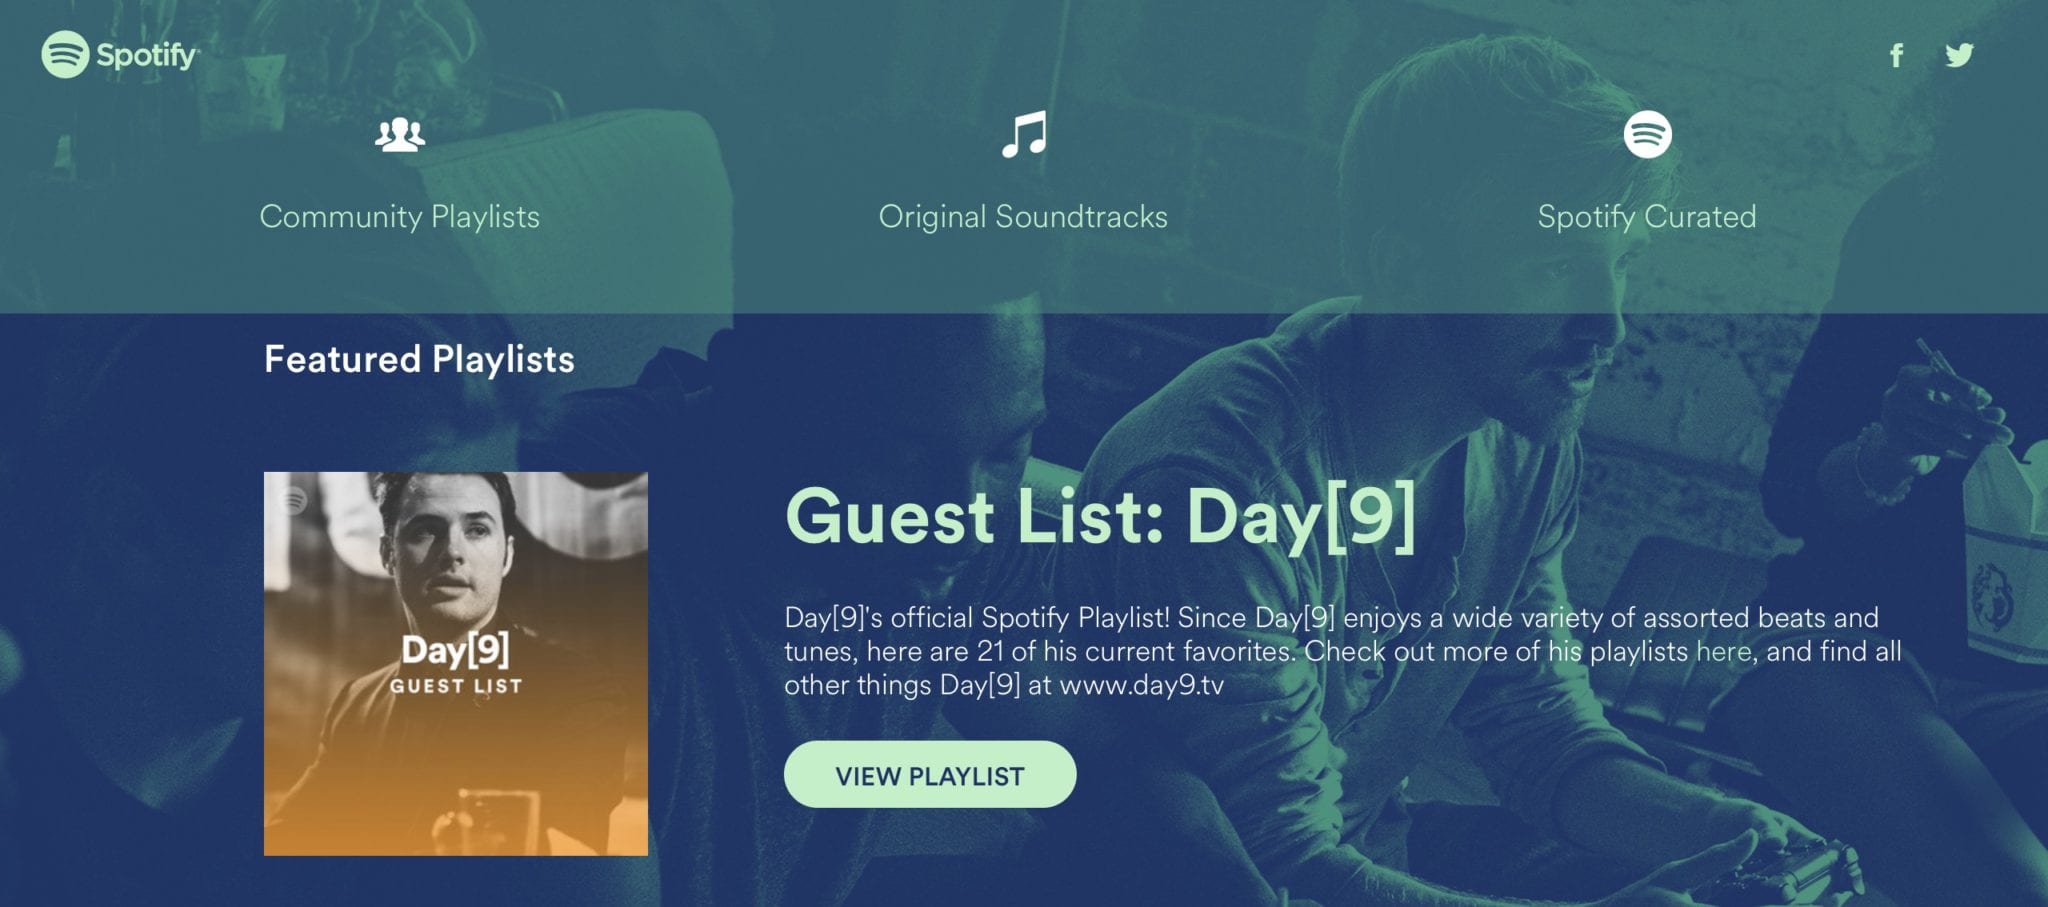Click the Day[9] text on cover art

(456, 650)
